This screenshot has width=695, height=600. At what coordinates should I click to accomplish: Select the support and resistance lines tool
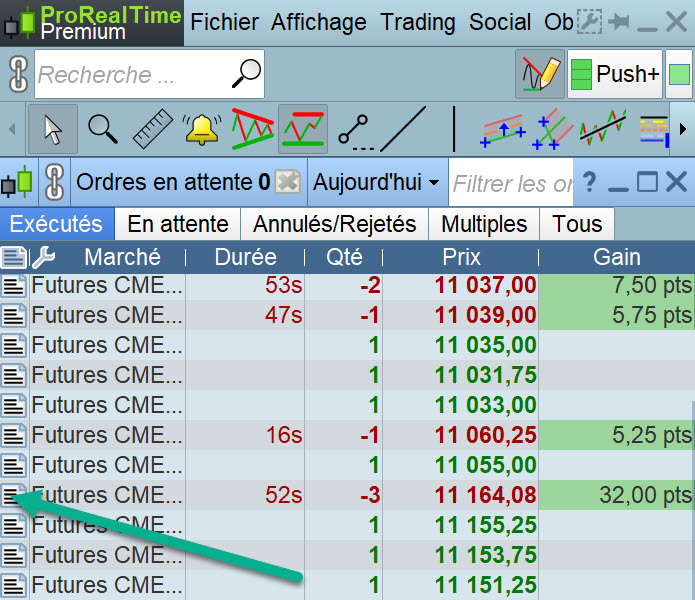coord(303,129)
